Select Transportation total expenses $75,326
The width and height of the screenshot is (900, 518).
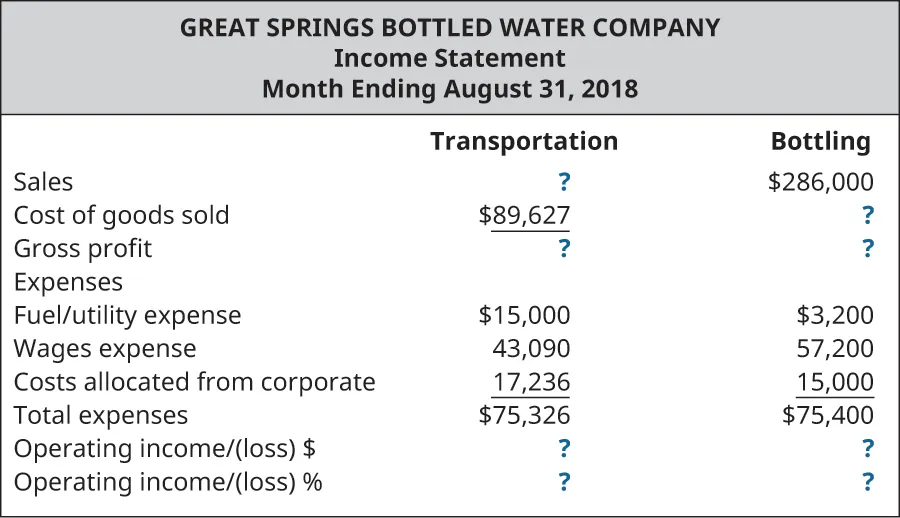click(x=525, y=415)
